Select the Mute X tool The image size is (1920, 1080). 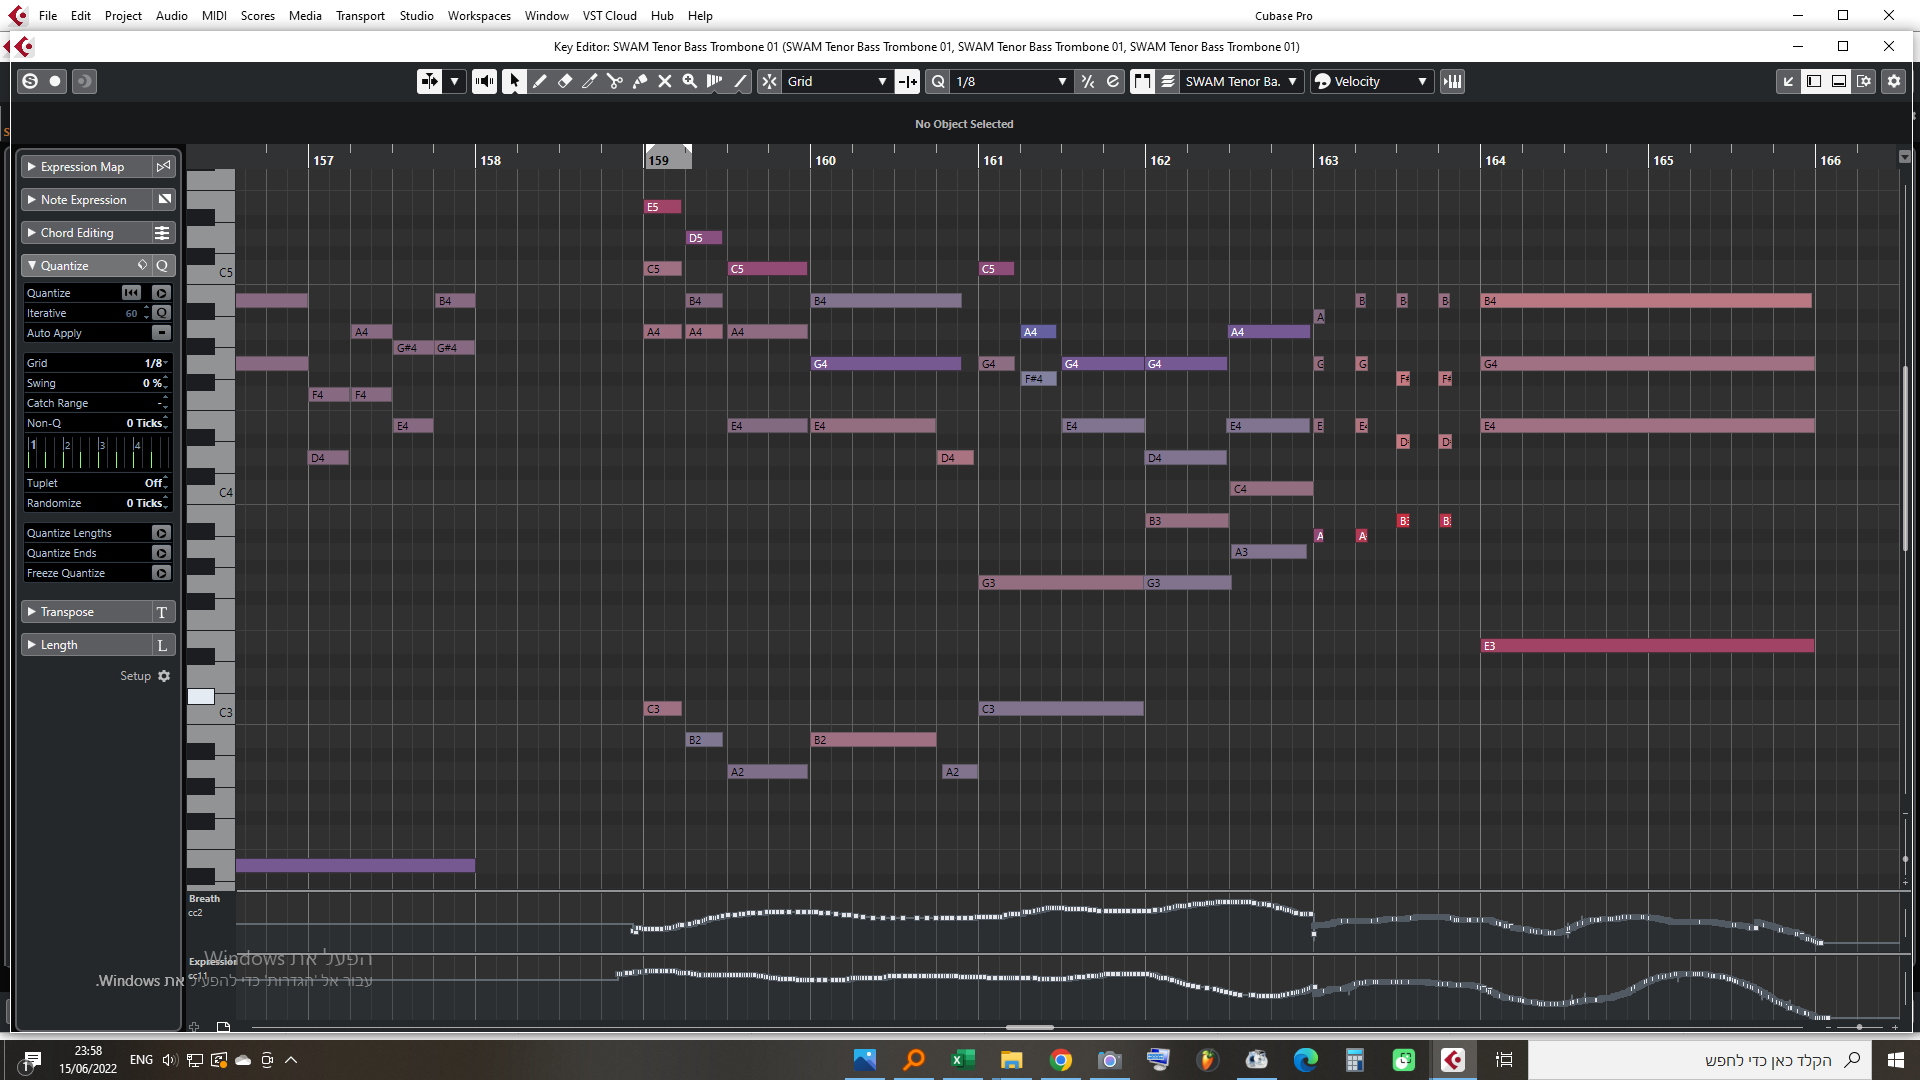[665, 81]
